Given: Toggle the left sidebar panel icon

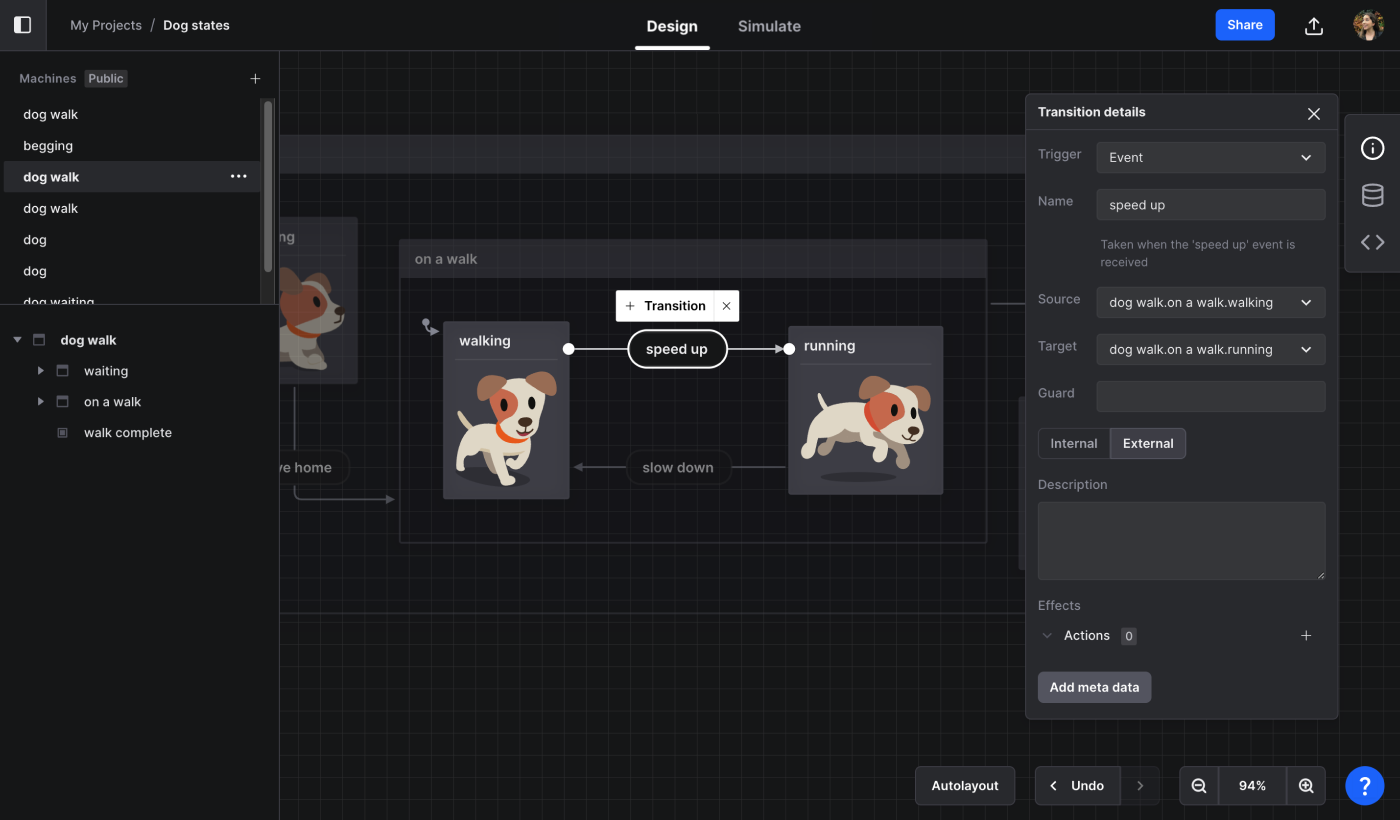Looking at the screenshot, I should pos(22,25).
